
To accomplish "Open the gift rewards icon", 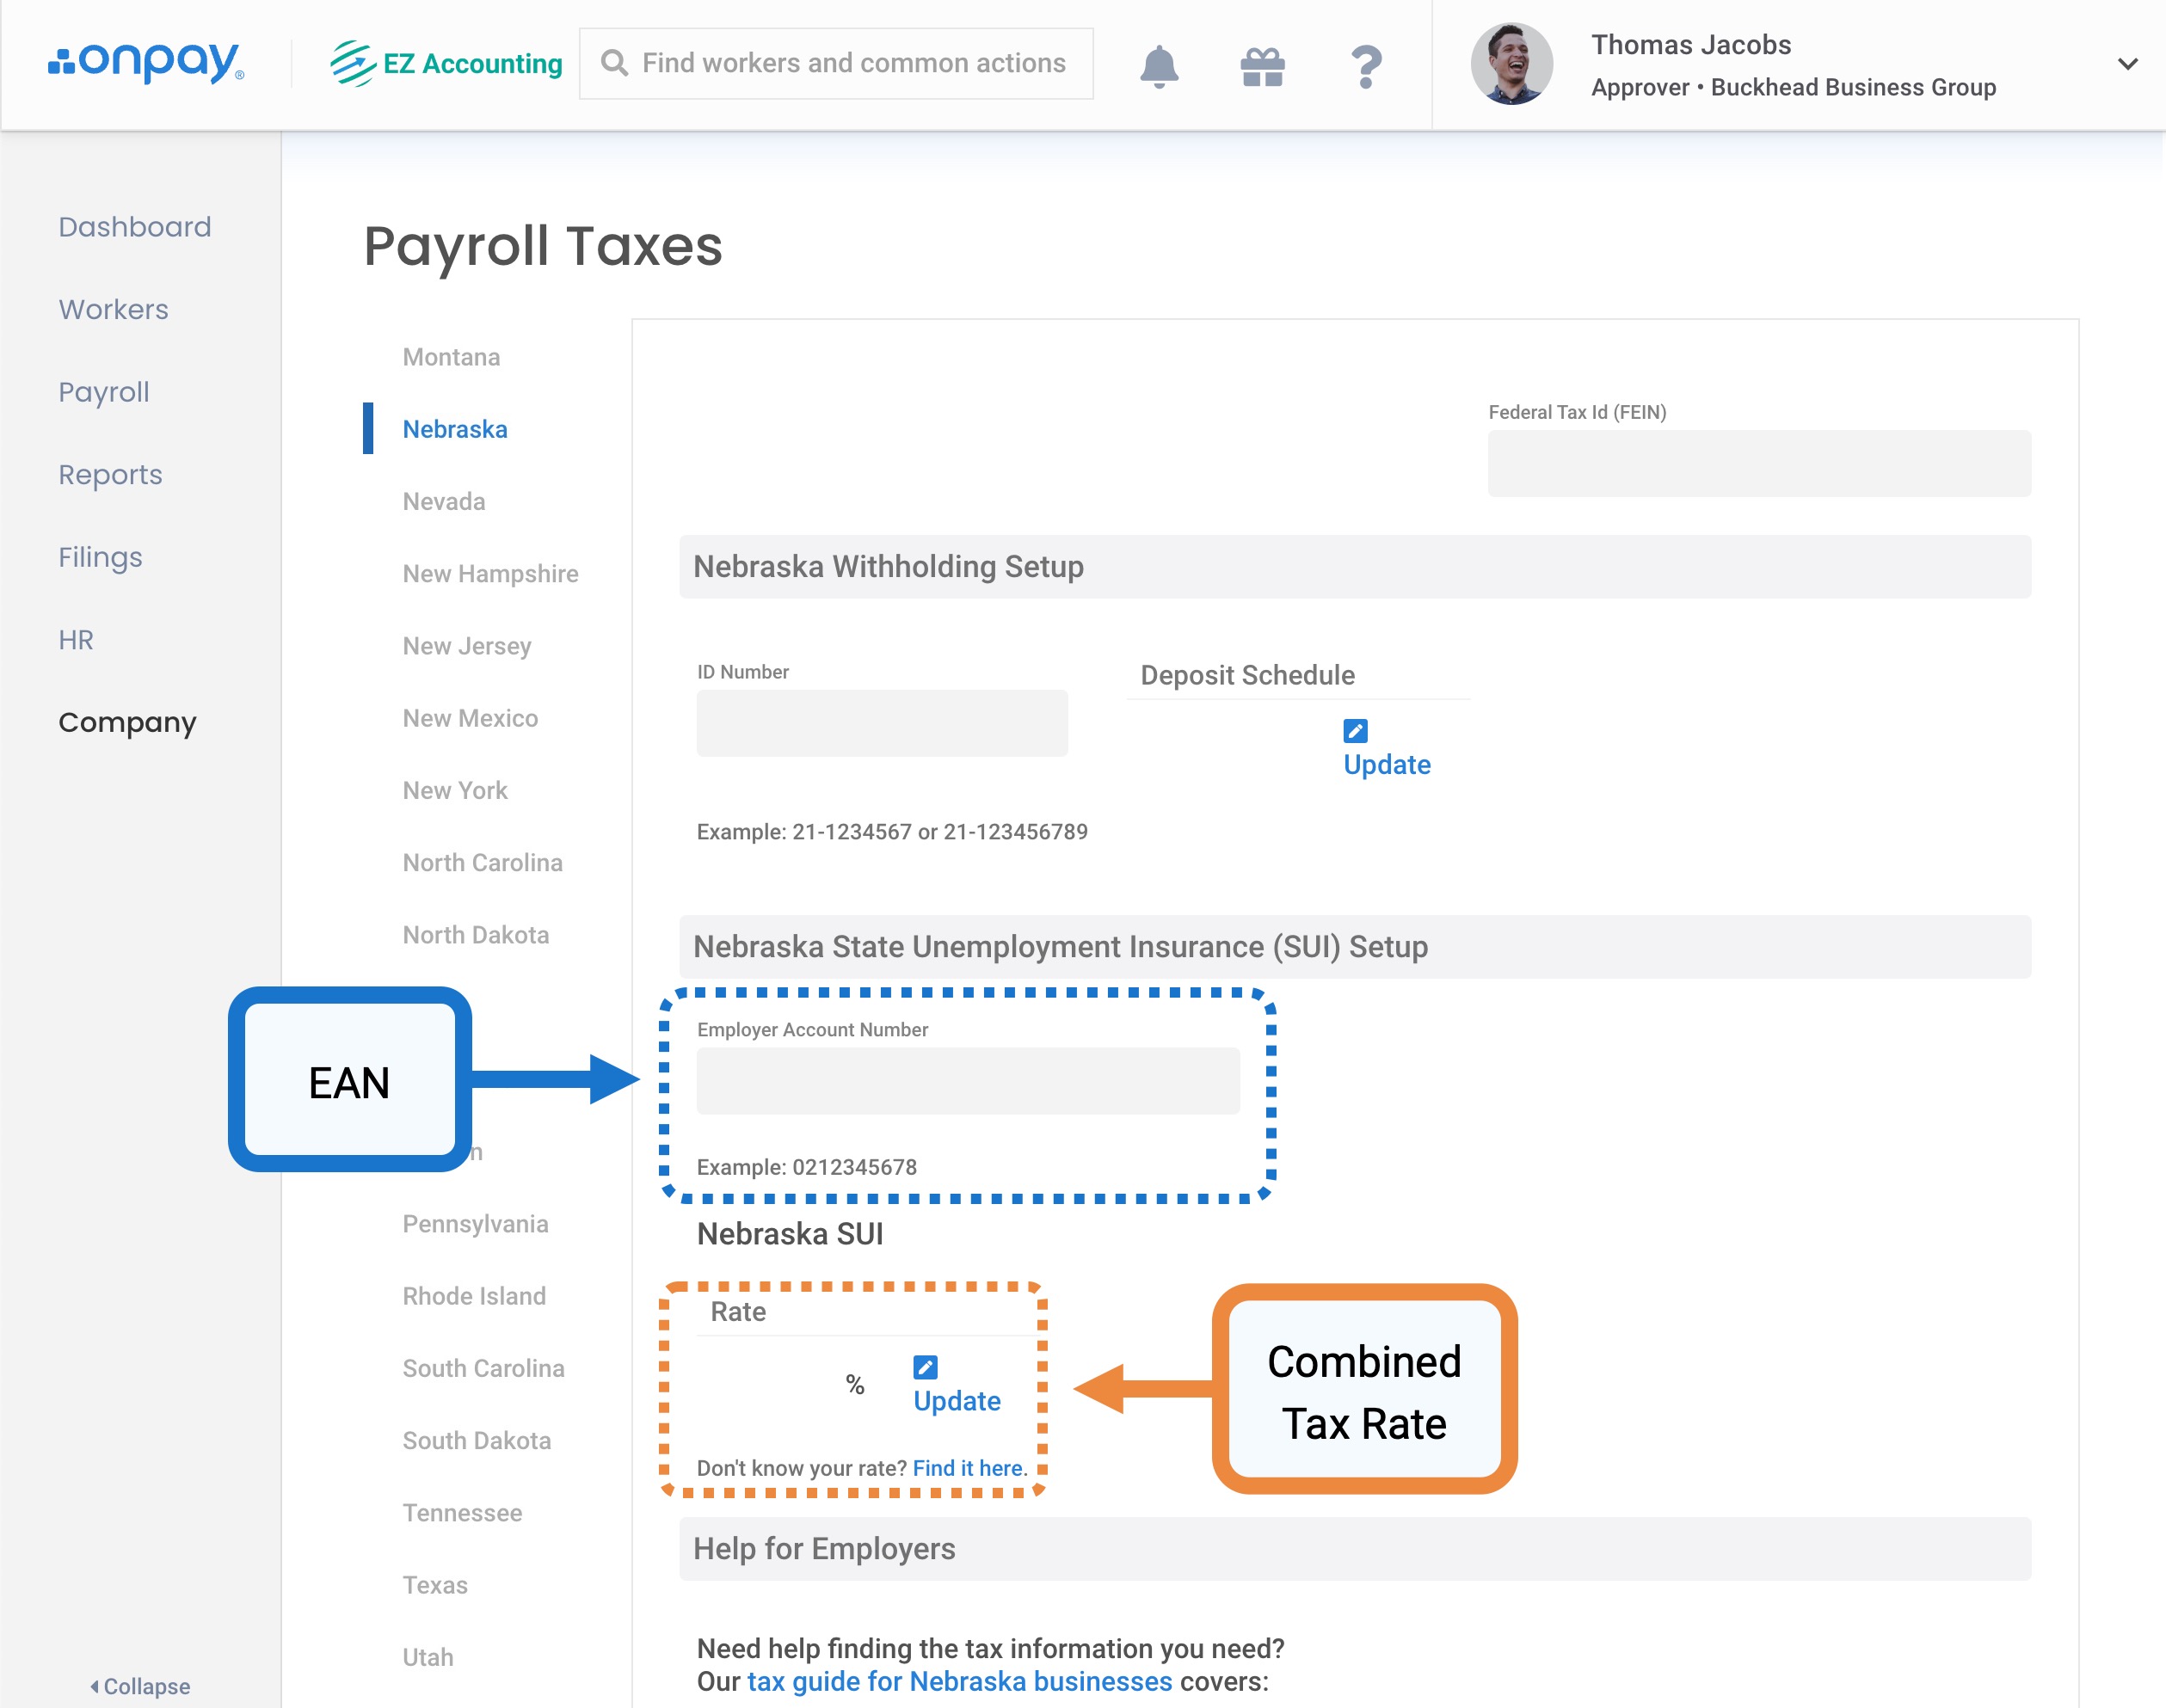I will 1262,66.
